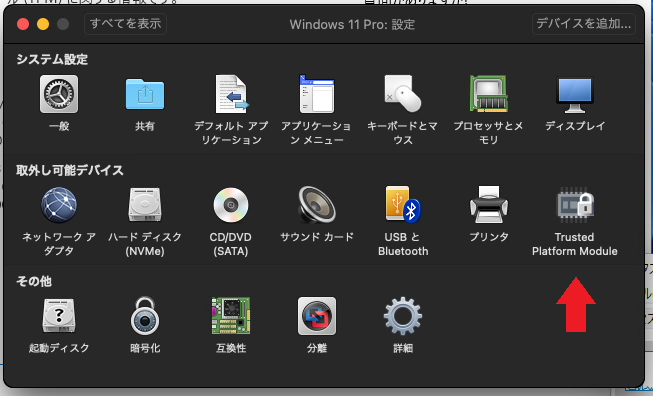Open ネットワーク アダプタ globe icon

[x=59, y=205]
